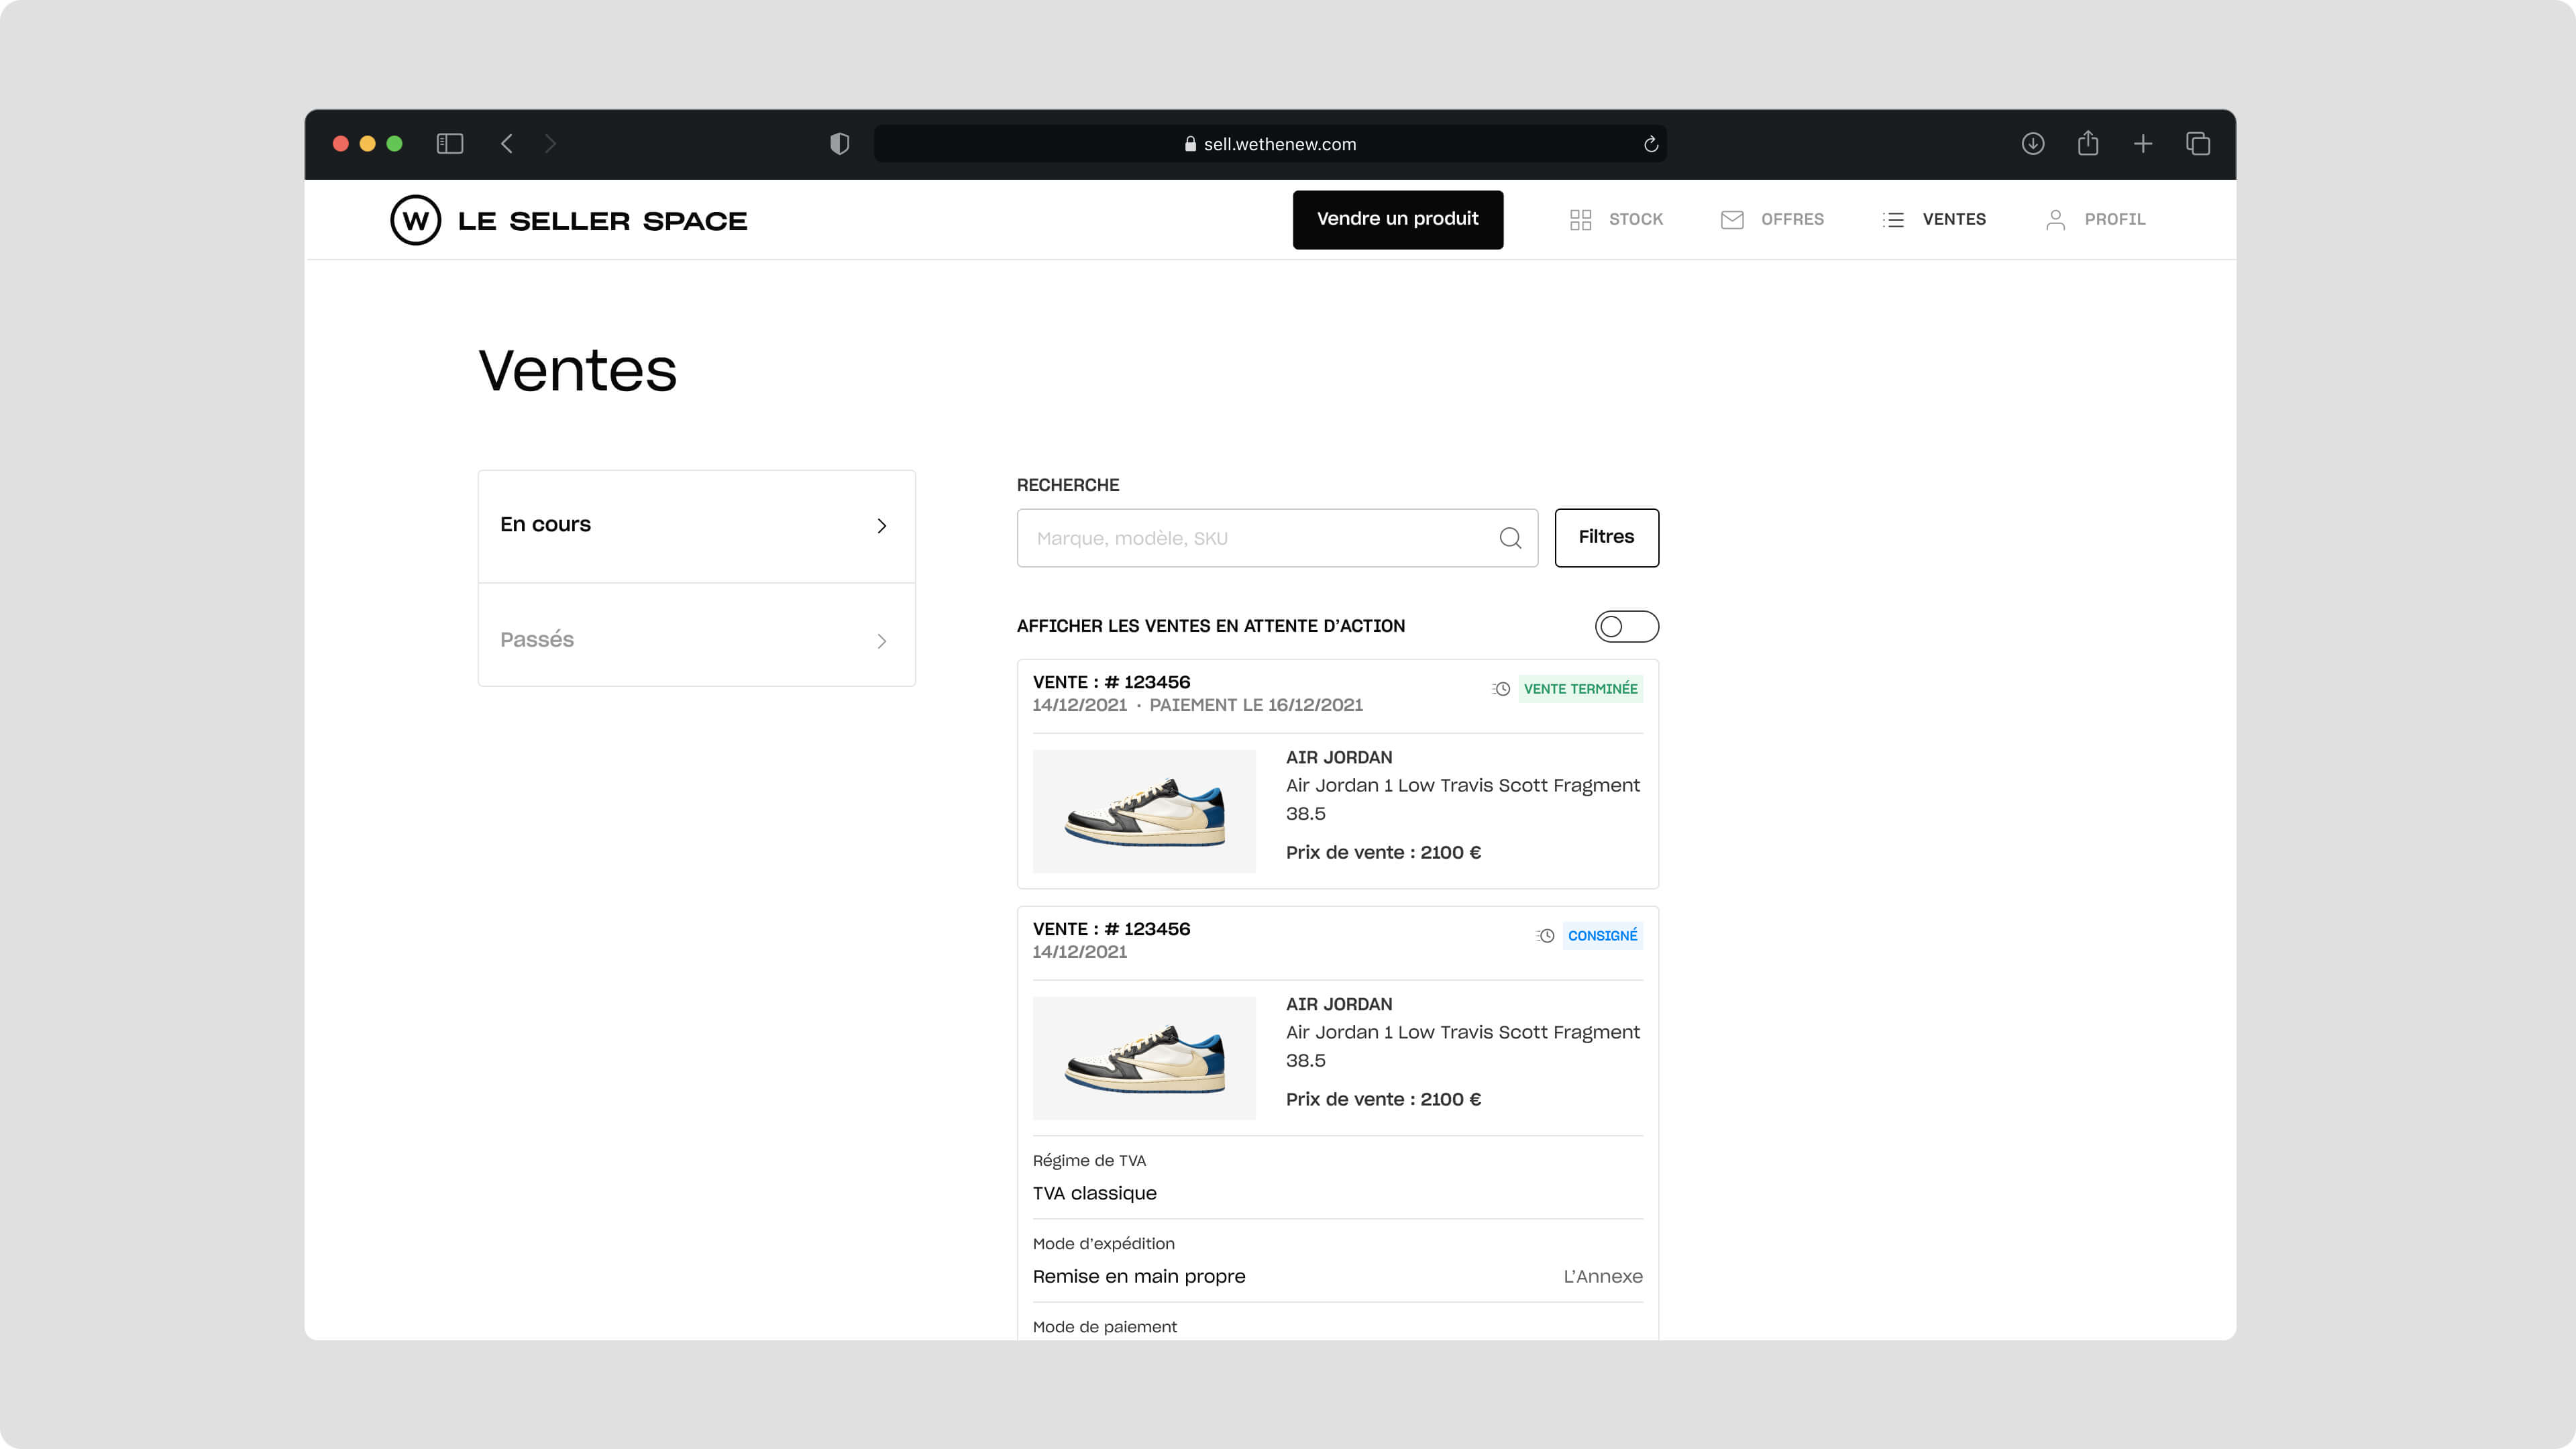Click the Vendre un produit button
The width and height of the screenshot is (2576, 1449).
click(1397, 220)
